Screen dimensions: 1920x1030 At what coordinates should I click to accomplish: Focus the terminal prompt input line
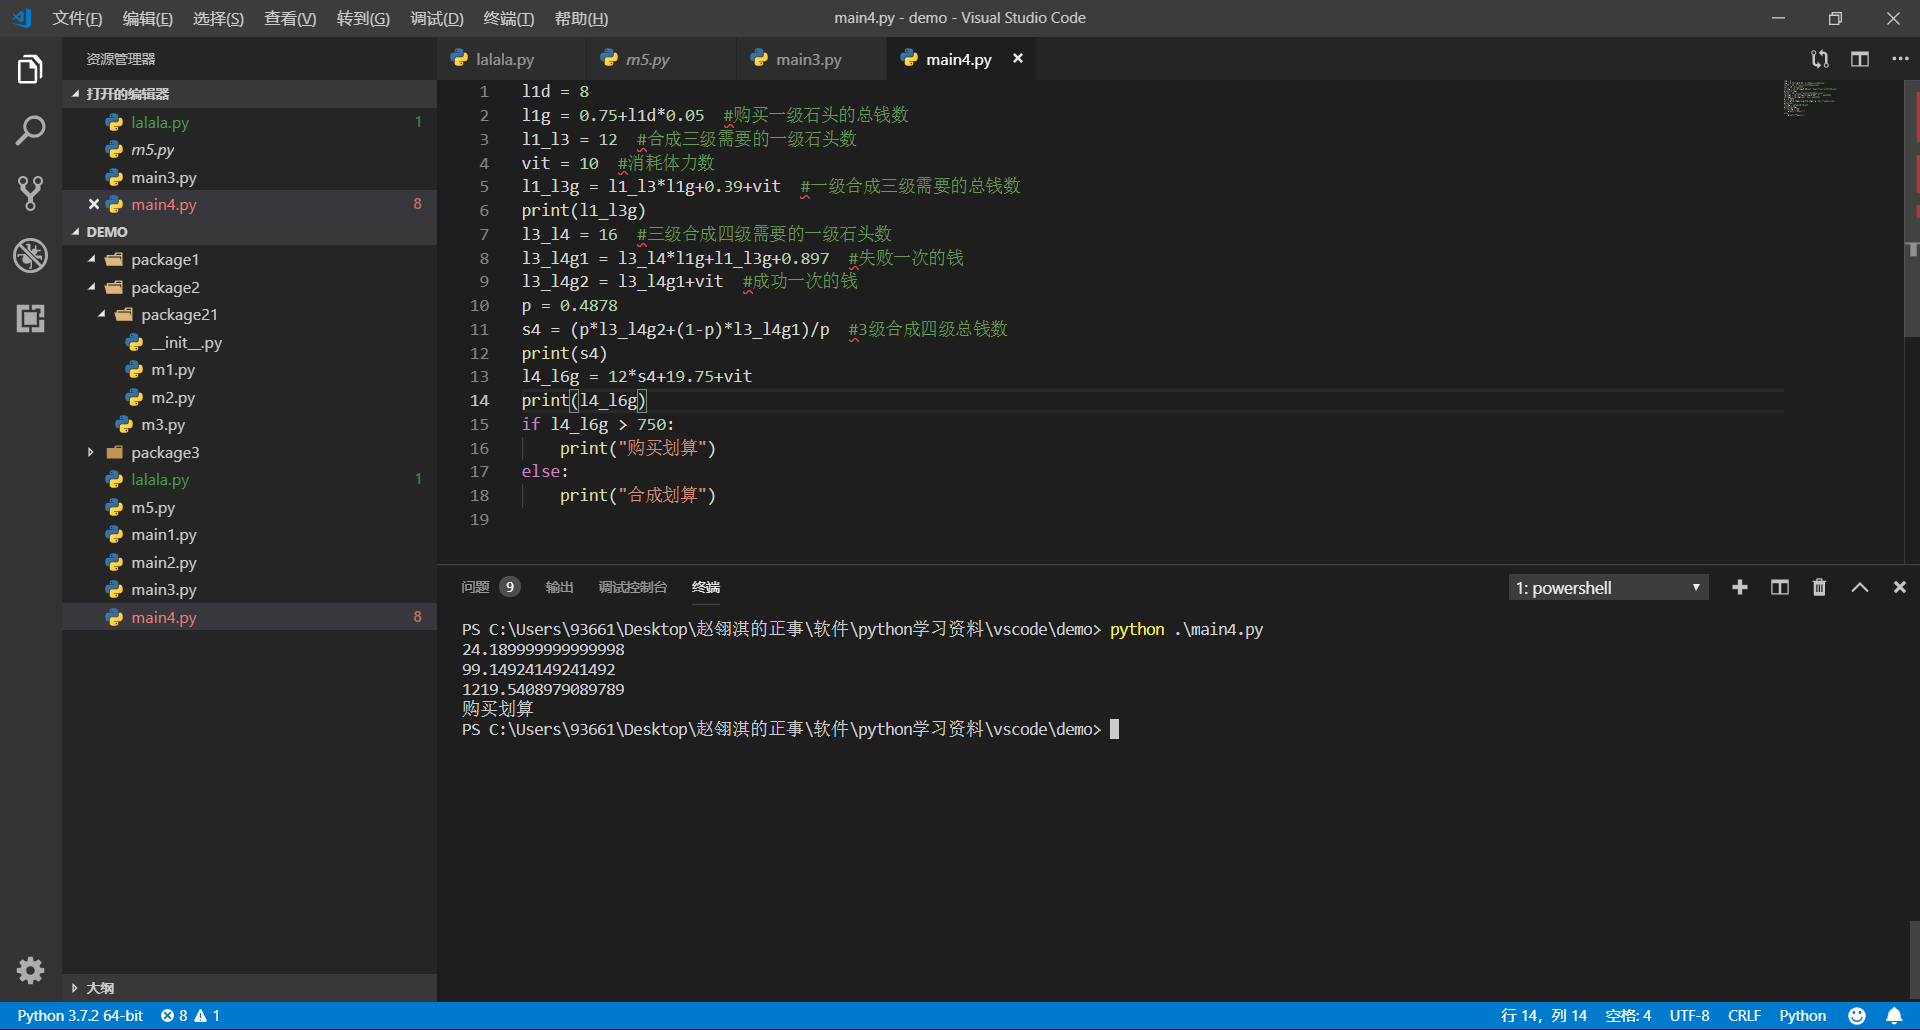click(1115, 729)
